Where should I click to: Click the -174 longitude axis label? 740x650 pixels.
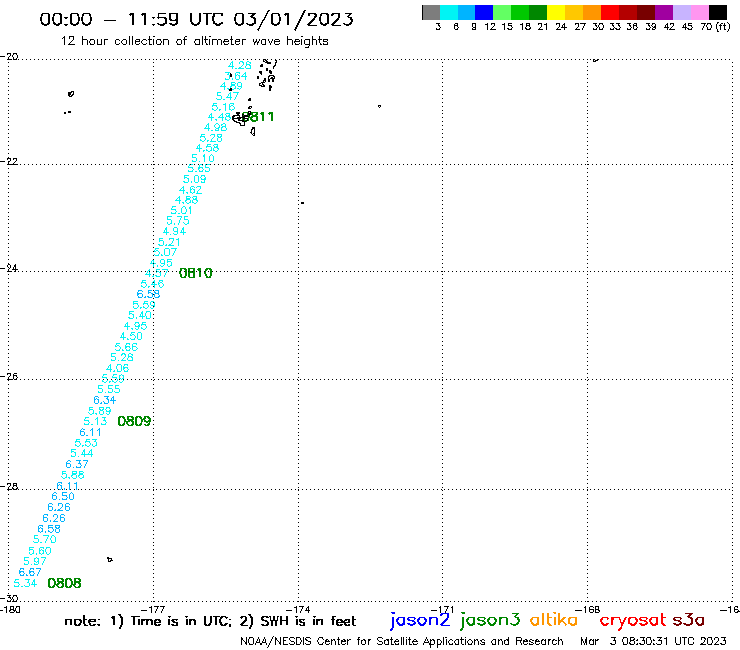point(298,610)
